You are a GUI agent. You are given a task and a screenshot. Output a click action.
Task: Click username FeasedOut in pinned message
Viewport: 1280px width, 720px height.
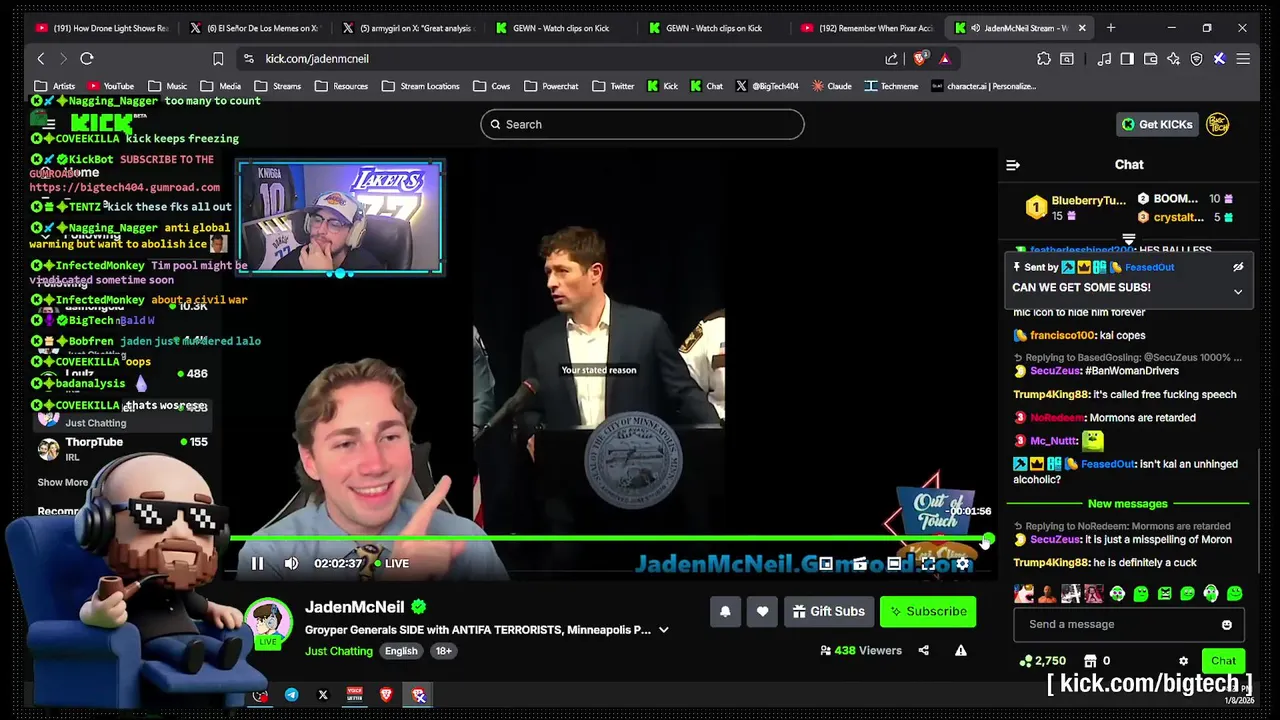click(1149, 267)
